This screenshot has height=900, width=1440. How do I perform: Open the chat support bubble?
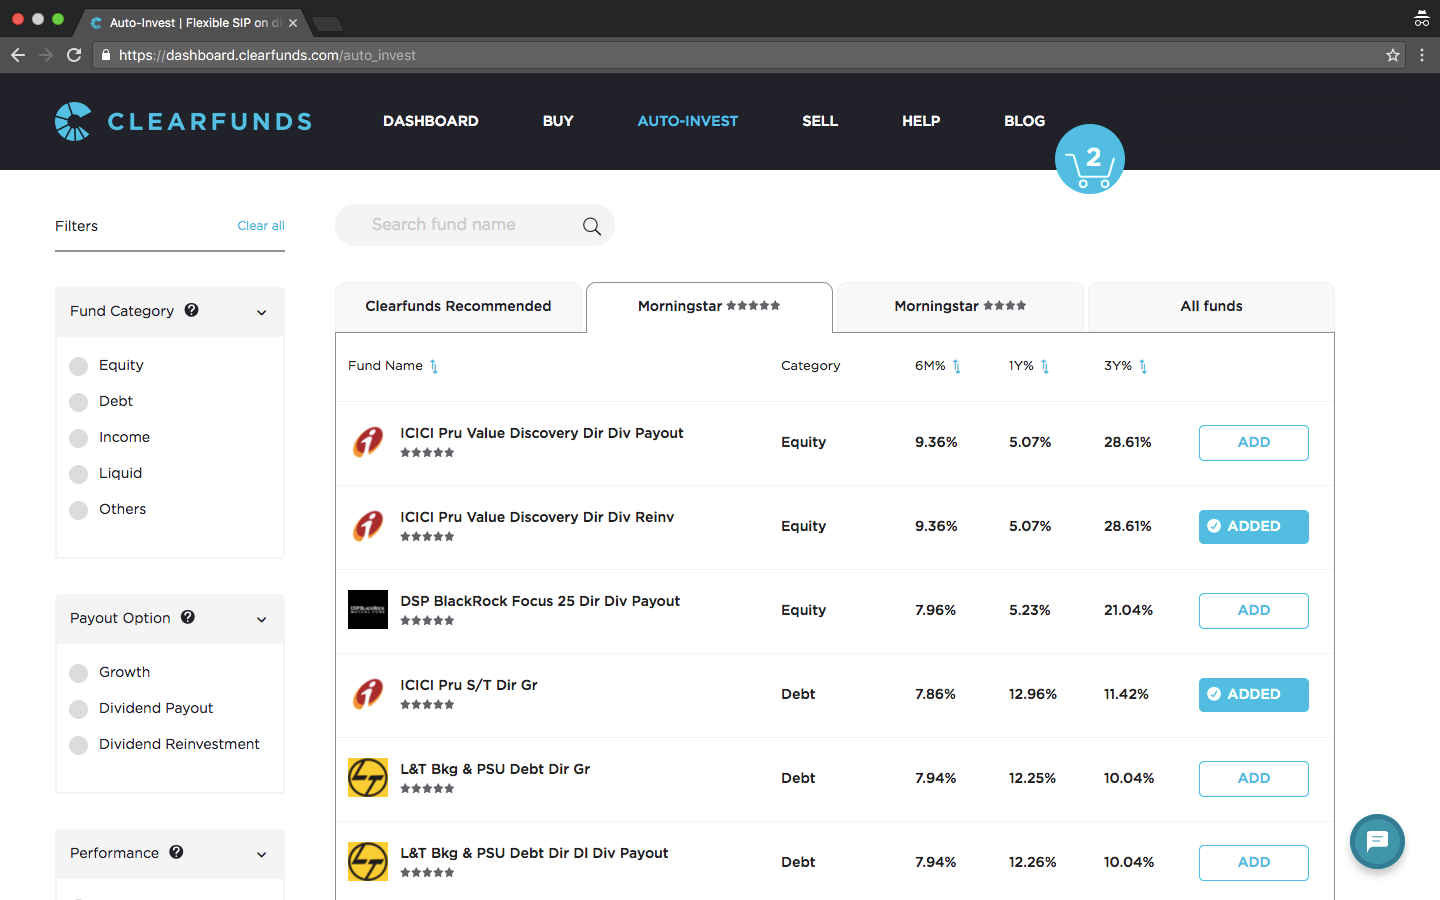point(1377,841)
